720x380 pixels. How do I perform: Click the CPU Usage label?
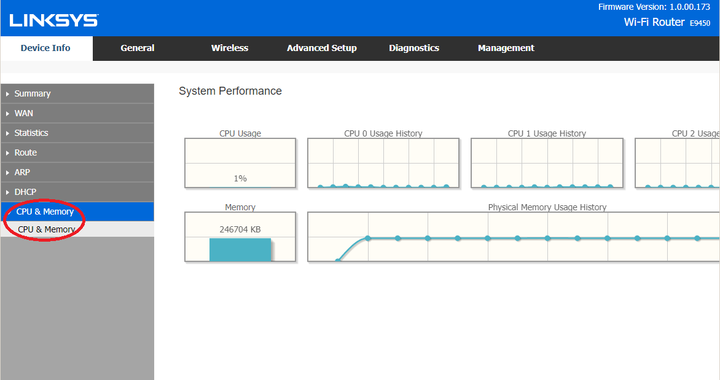point(240,133)
